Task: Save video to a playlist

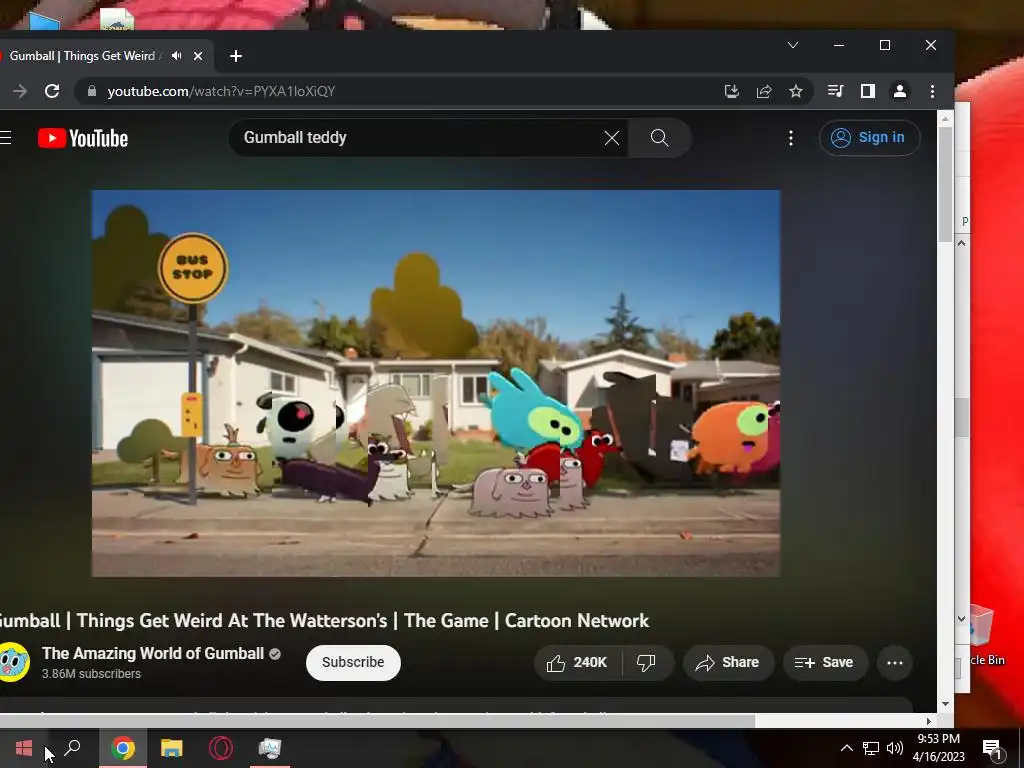Action: click(x=825, y=663)
